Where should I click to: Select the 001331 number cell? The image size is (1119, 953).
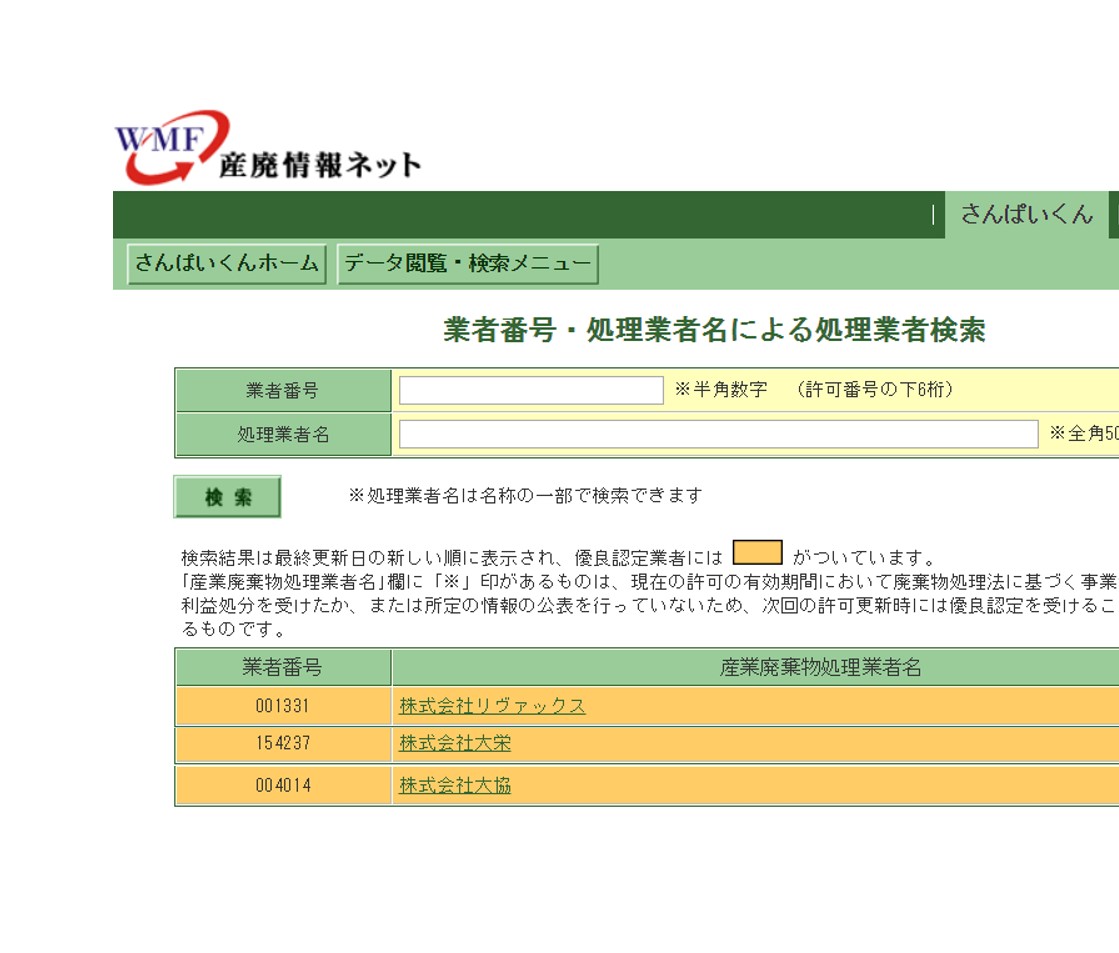click(283, 706)
